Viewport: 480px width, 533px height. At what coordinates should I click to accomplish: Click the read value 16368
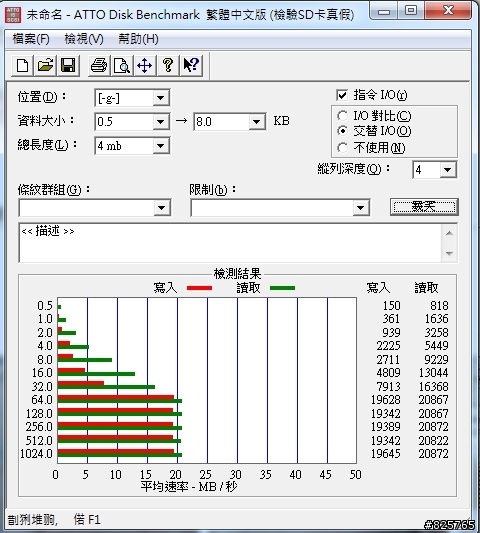coord(433,386)
